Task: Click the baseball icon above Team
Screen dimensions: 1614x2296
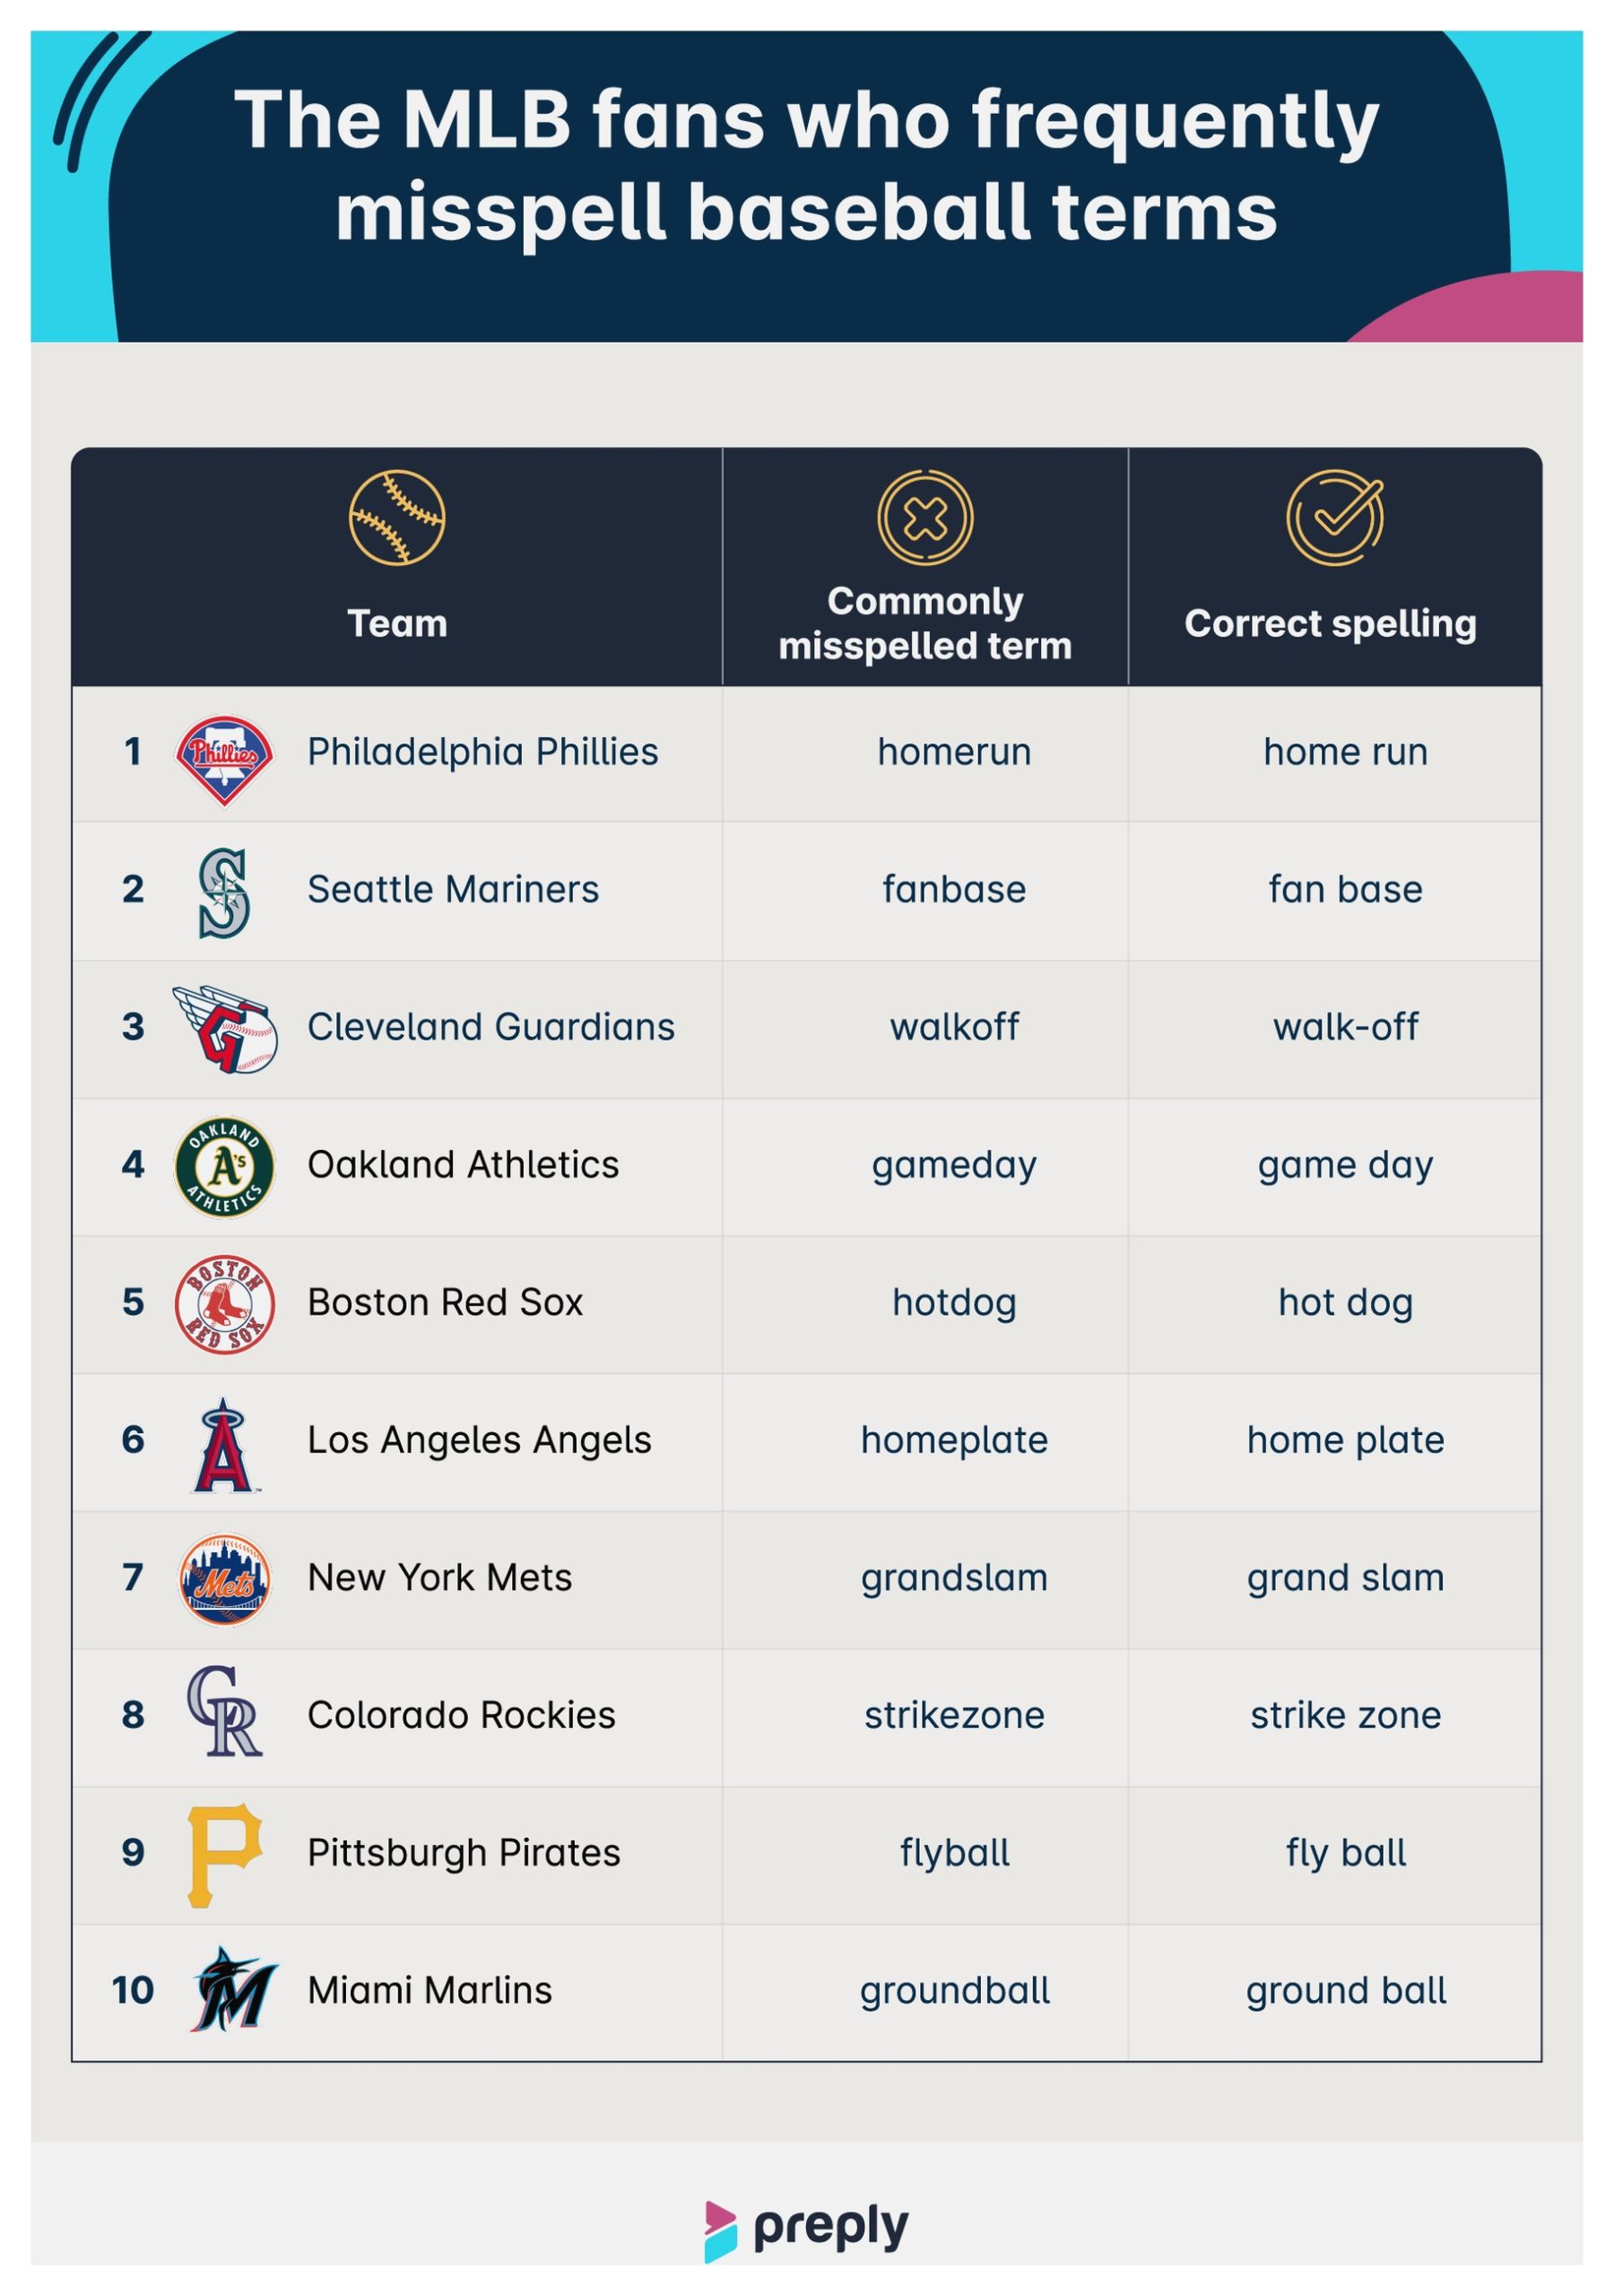Action: click(x=397, y=518)
